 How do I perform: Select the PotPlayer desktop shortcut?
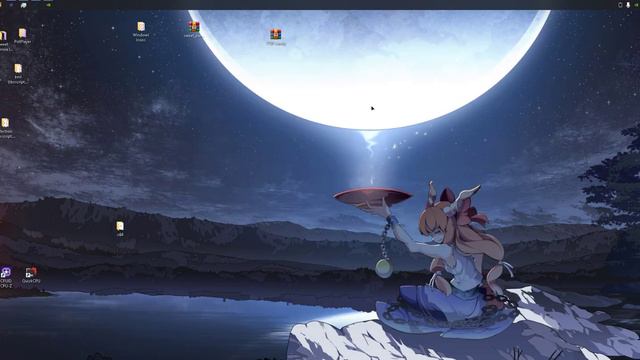pos(22,36)
